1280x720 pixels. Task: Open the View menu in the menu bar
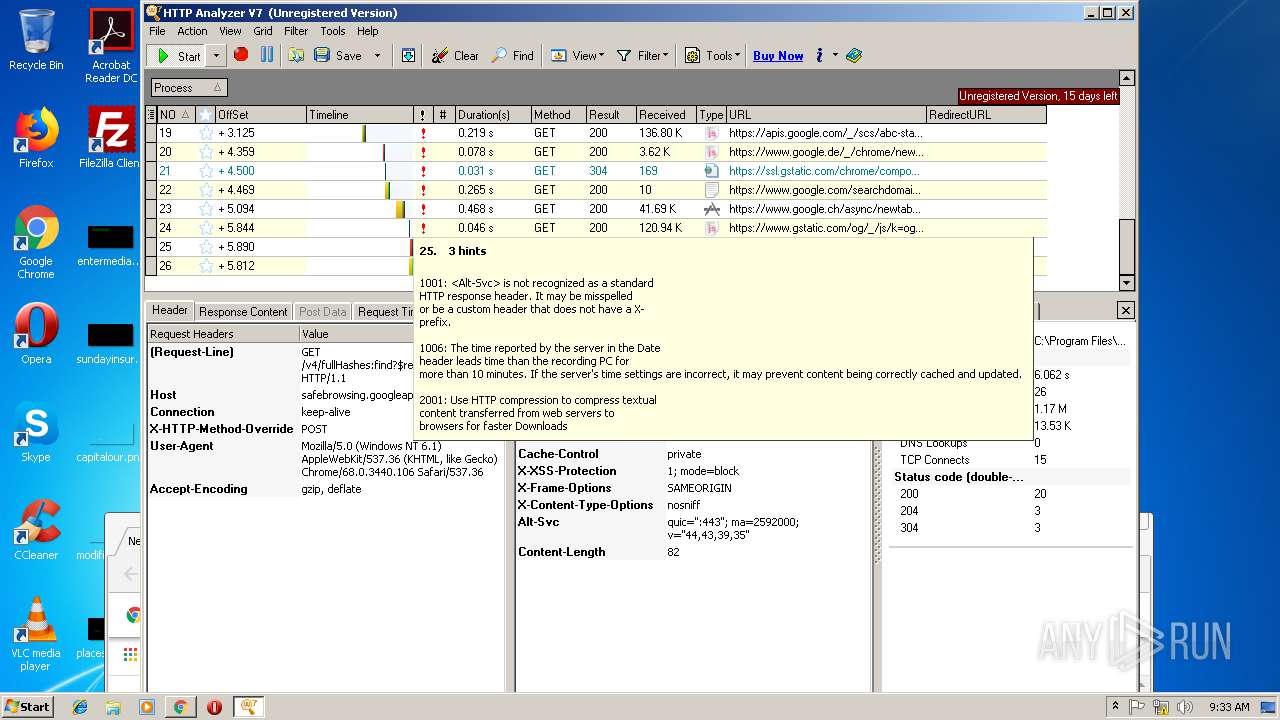pyautogui.click(x=231, y=31)
